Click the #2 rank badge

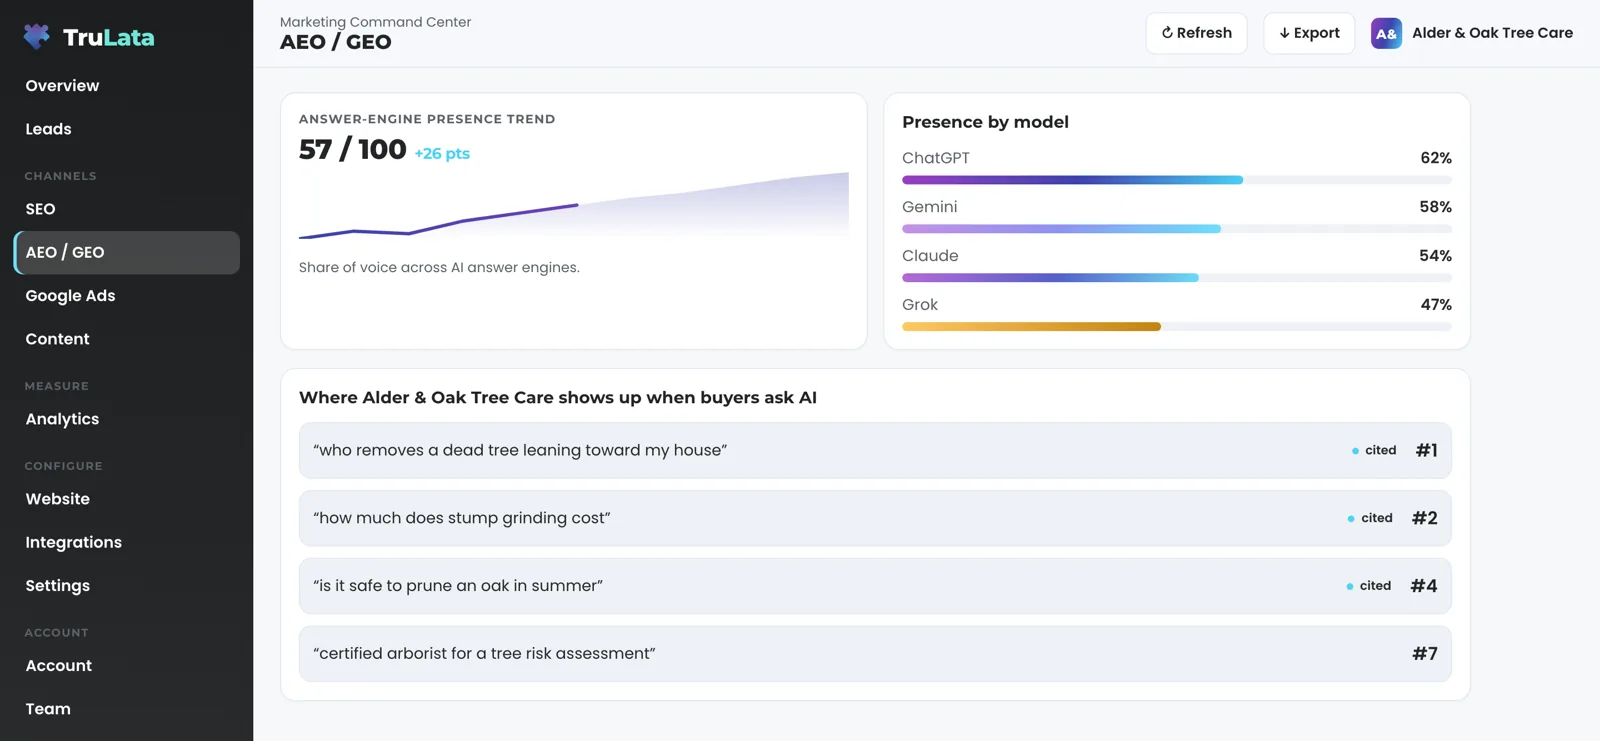(1425, 518)
